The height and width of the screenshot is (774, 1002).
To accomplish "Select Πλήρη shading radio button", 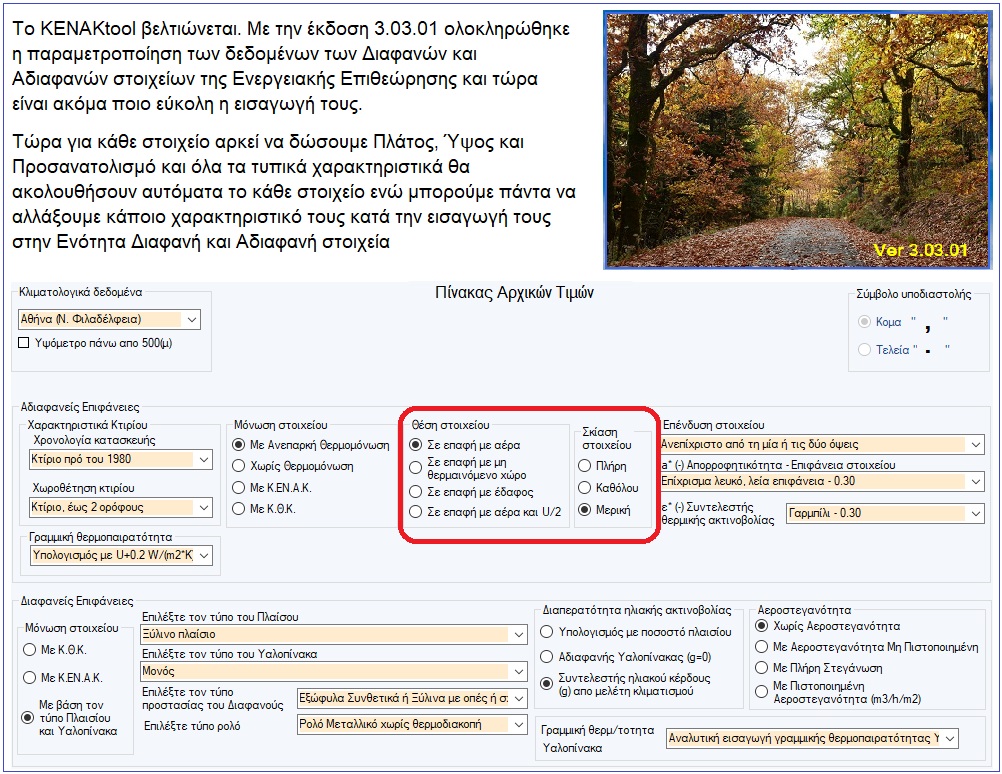I will 584,466.
